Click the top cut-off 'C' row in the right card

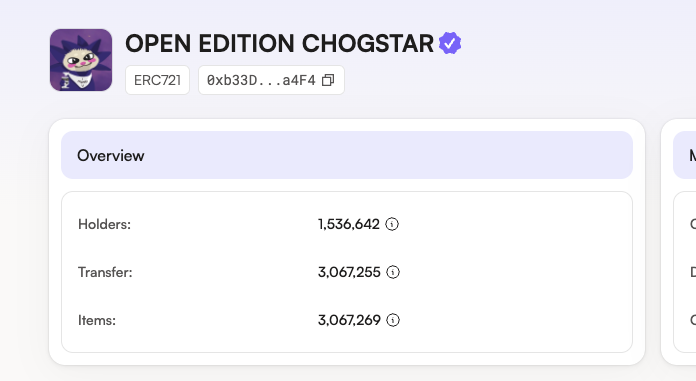(x=693, y=224)
